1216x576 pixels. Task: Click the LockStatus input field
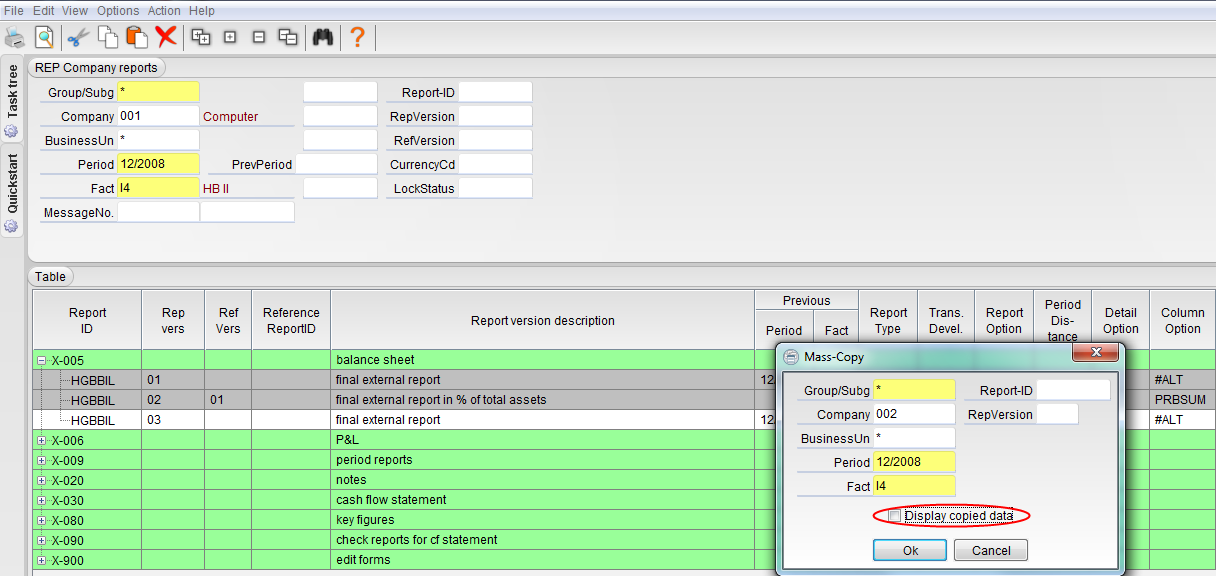(495, 188)
